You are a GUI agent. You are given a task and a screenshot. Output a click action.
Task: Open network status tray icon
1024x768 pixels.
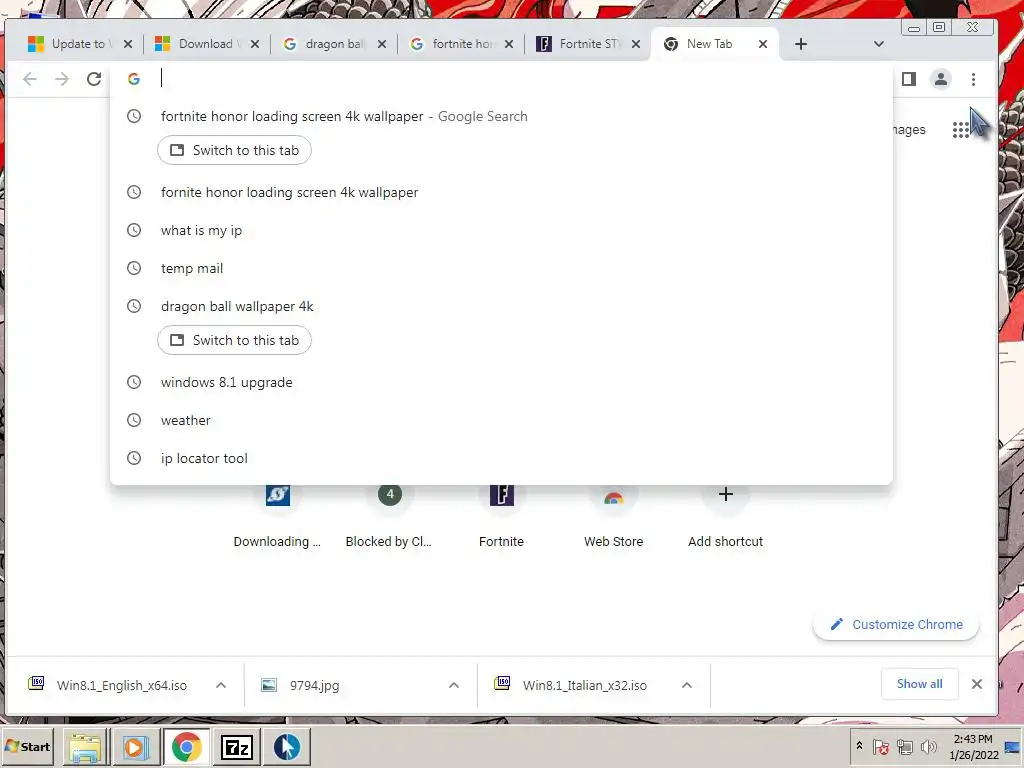pyautogui.click(x=904, y=746)
